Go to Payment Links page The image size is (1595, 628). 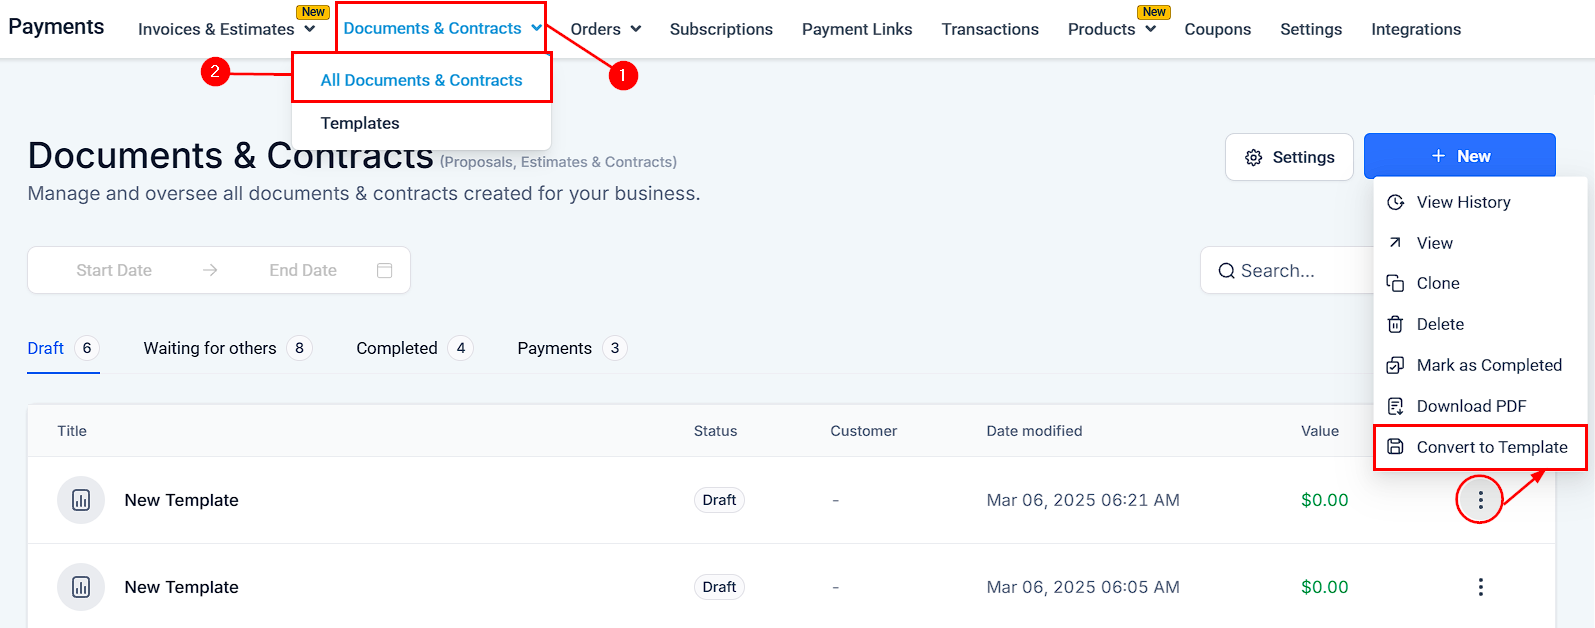(857, 29)
